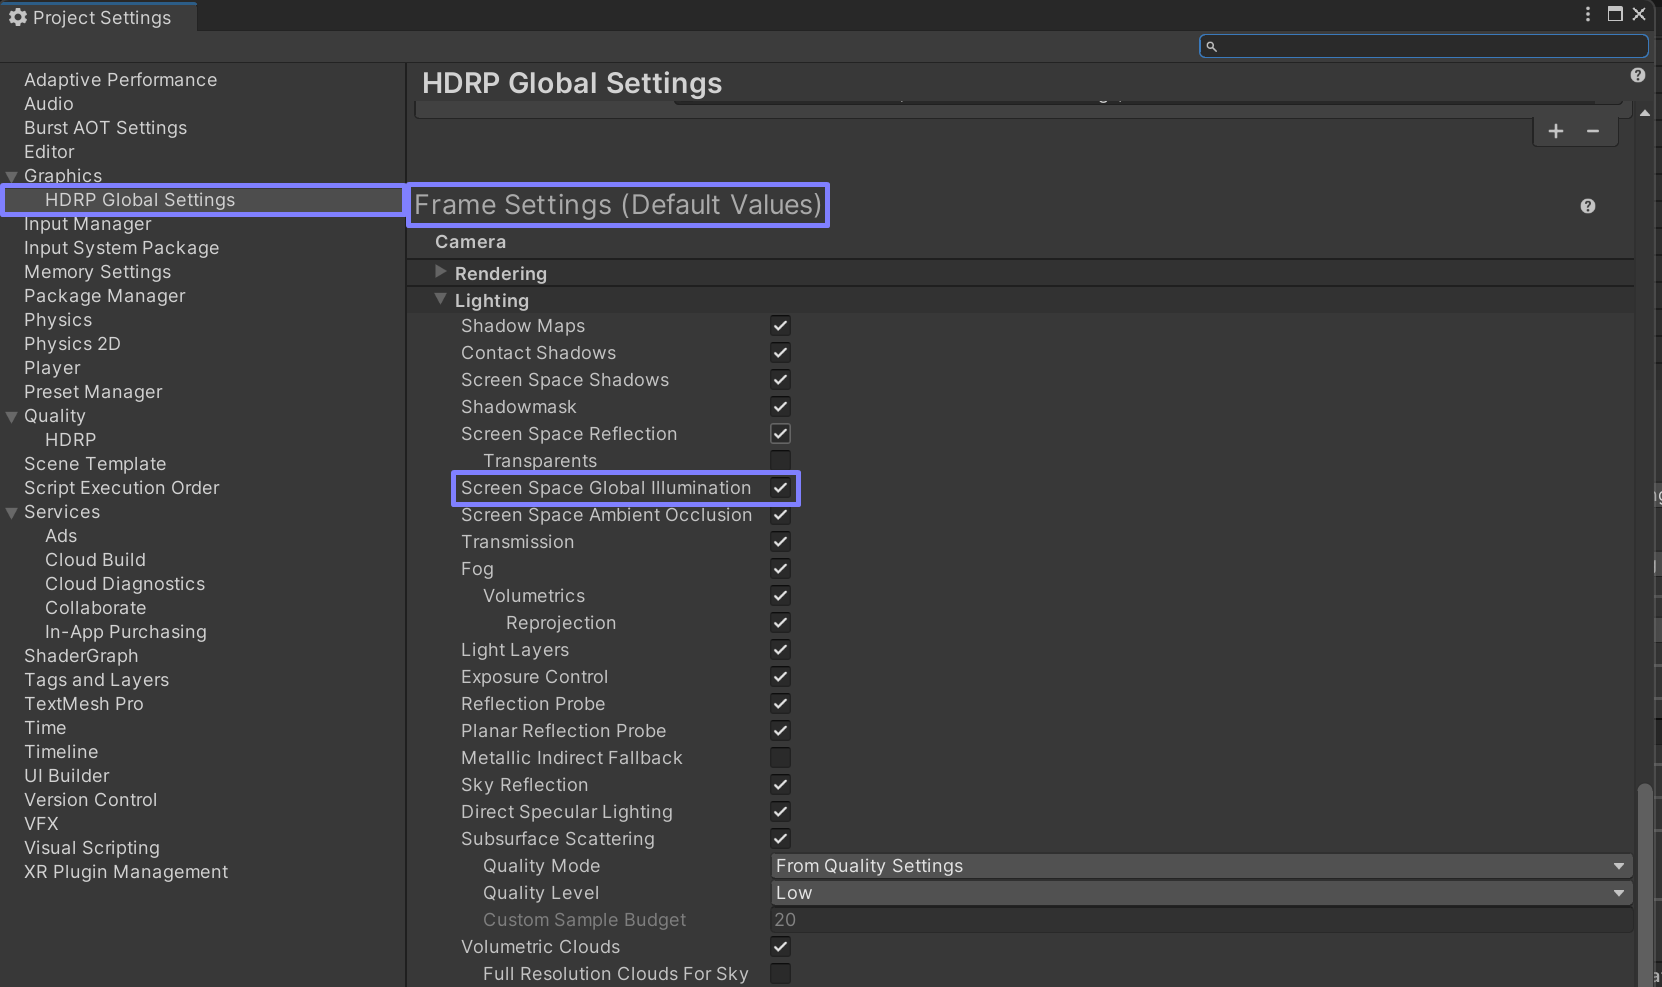Viewport: 1662px width, 987px height.
Task: Open Burst AOT Settings
Action: 105,128
